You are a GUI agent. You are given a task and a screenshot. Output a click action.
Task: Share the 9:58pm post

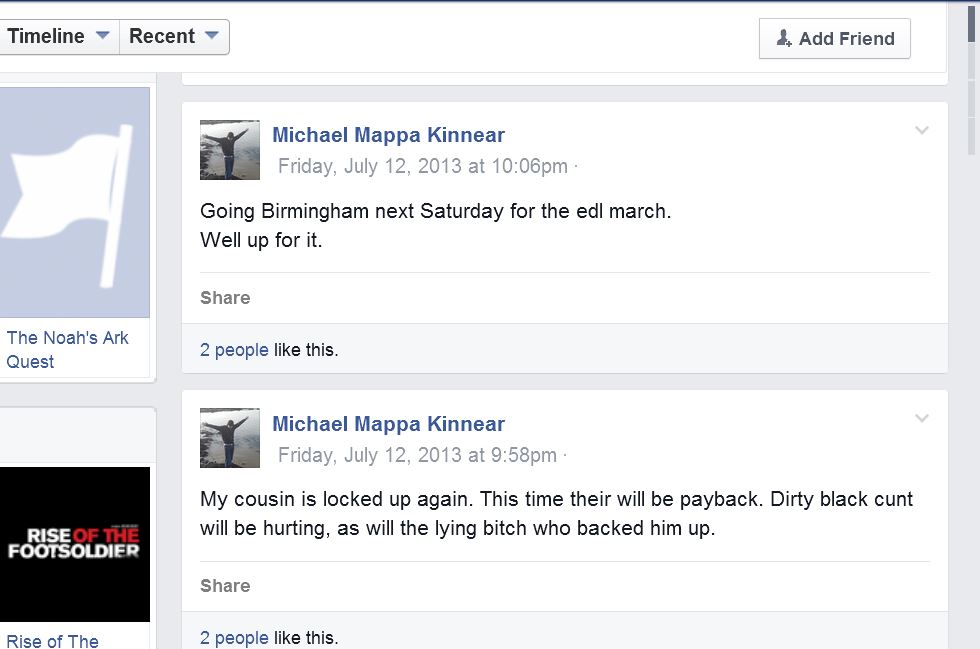pyautogui.click(x=225, y=586)
